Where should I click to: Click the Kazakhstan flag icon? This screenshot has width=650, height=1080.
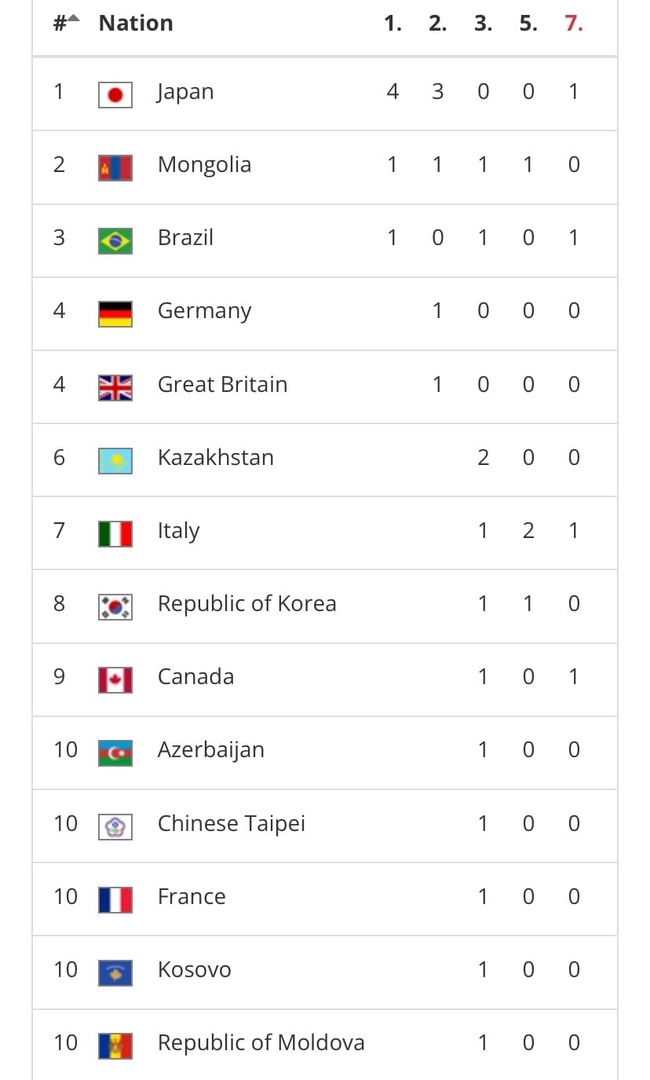click(x=115, y=461)
